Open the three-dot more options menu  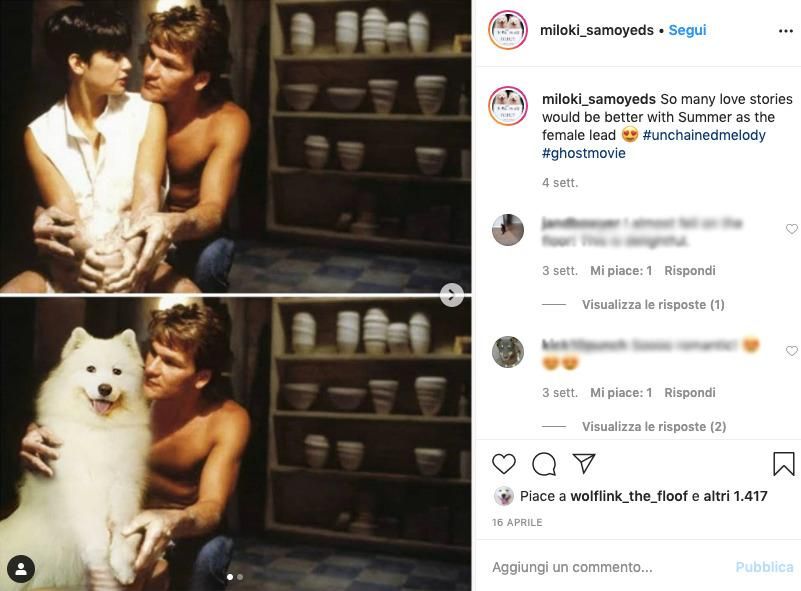tap(786, 31)
